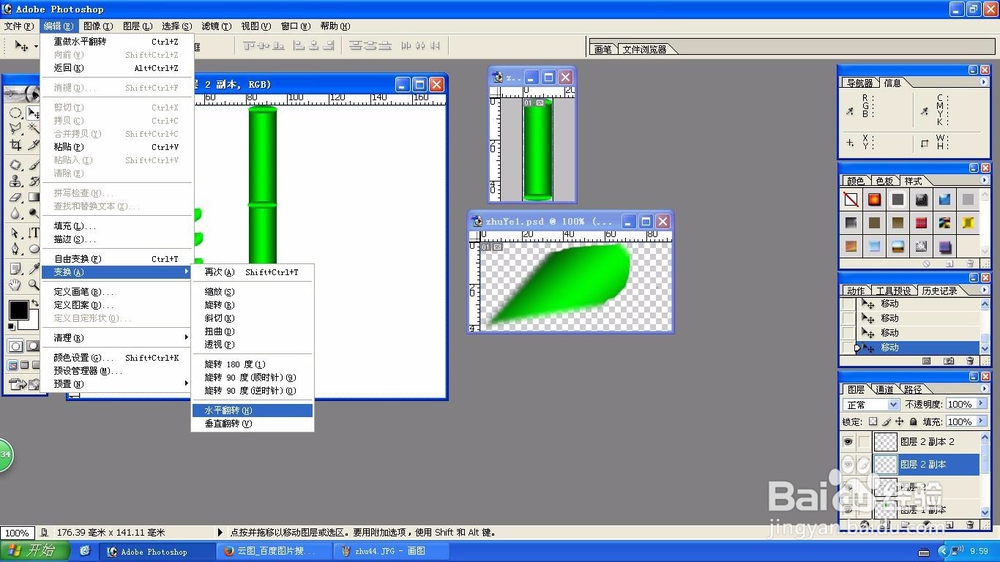Toggle lock image pixels brush icon
Image resolution: width=1000 pixels, height=562 pixels.
(886, 421)
